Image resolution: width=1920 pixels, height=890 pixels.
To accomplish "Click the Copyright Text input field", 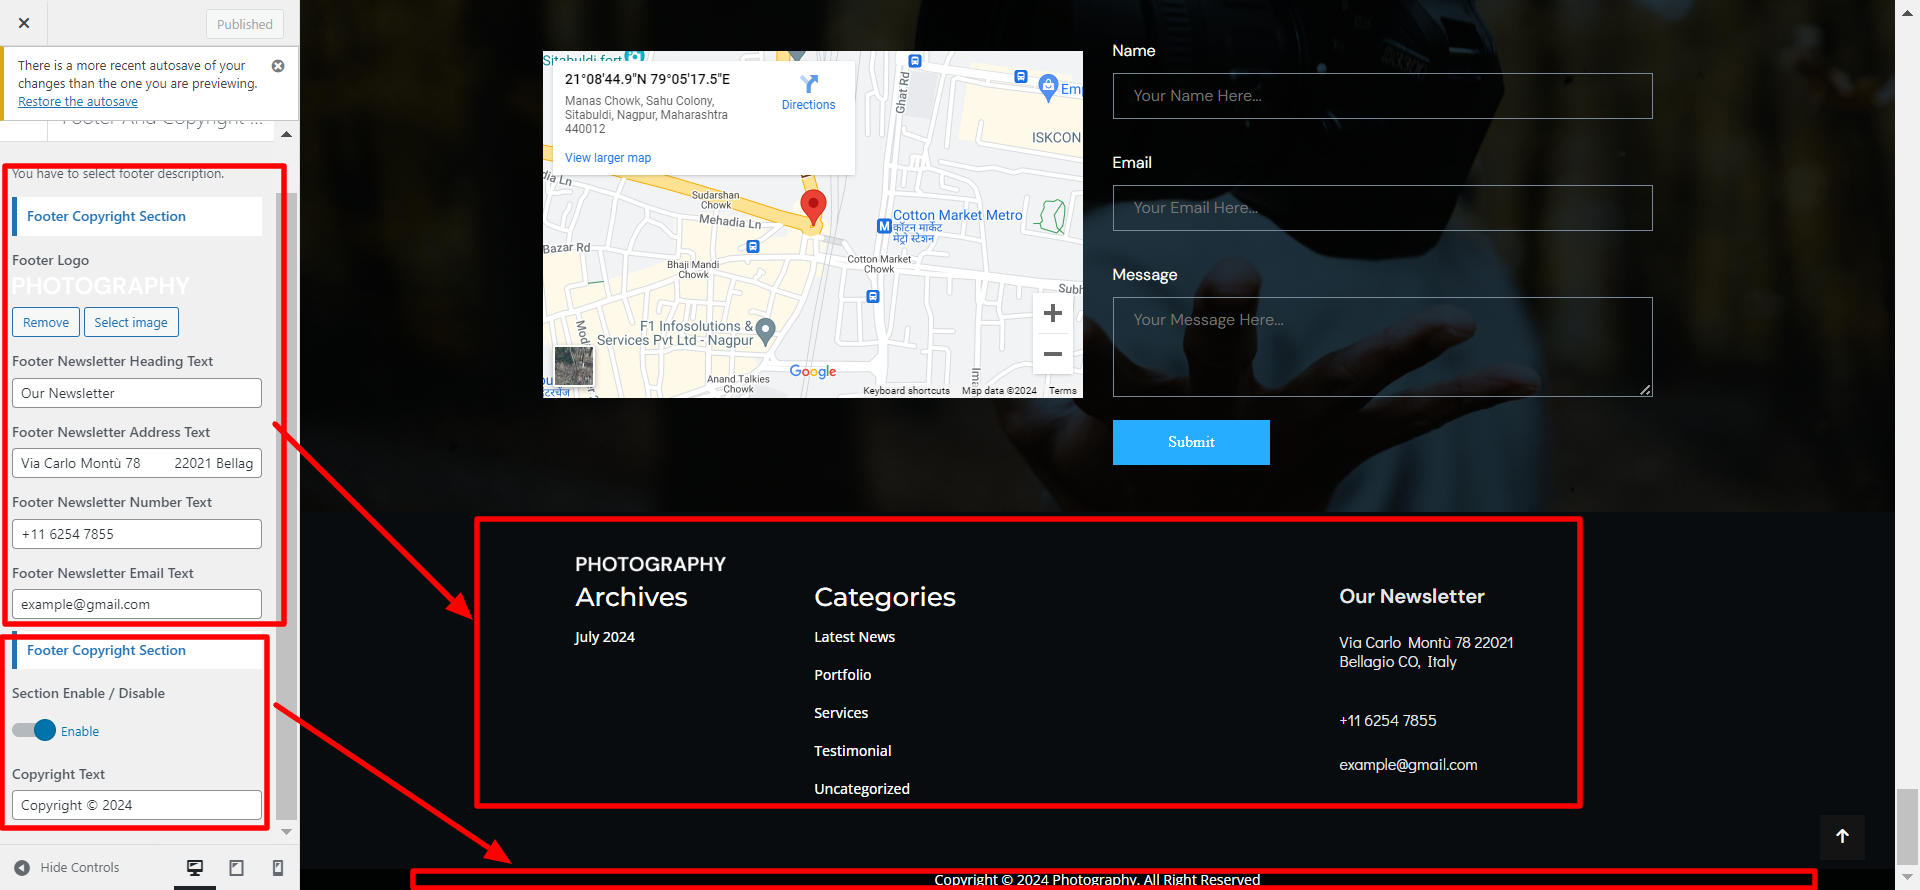I will click(137, 805).
